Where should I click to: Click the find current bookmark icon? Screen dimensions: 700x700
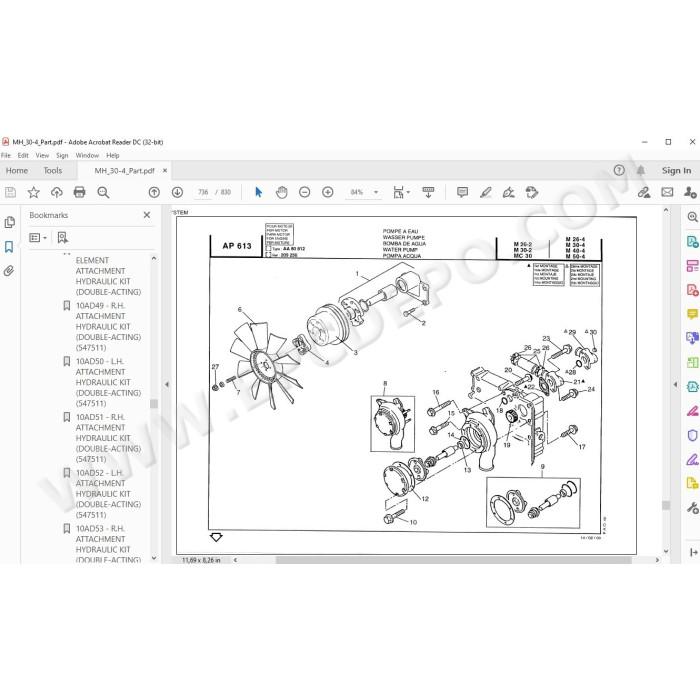(62, 238)
